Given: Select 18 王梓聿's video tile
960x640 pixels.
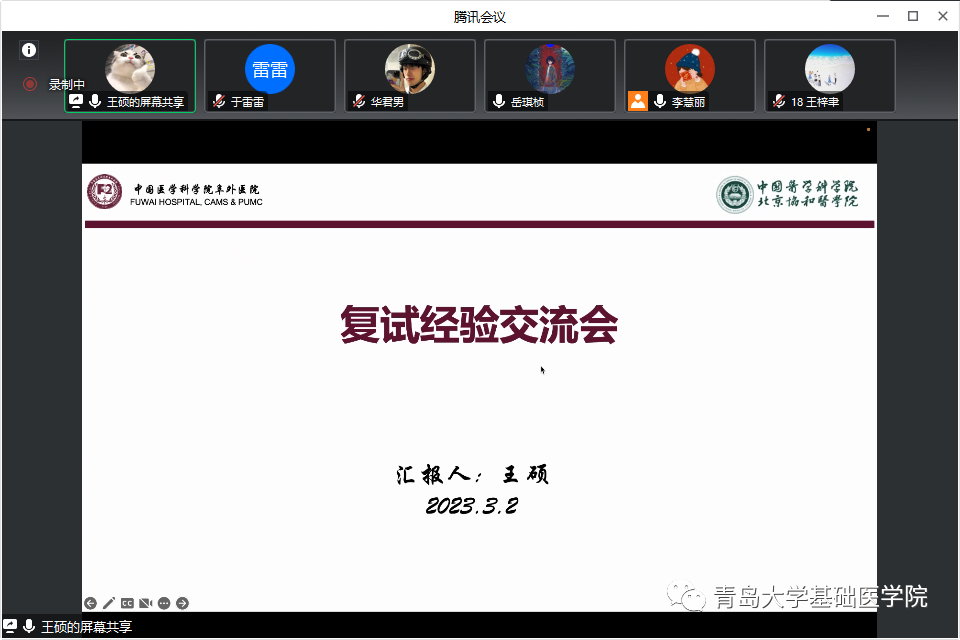Looking at the screenshot, I should click(x=829, y=73).
